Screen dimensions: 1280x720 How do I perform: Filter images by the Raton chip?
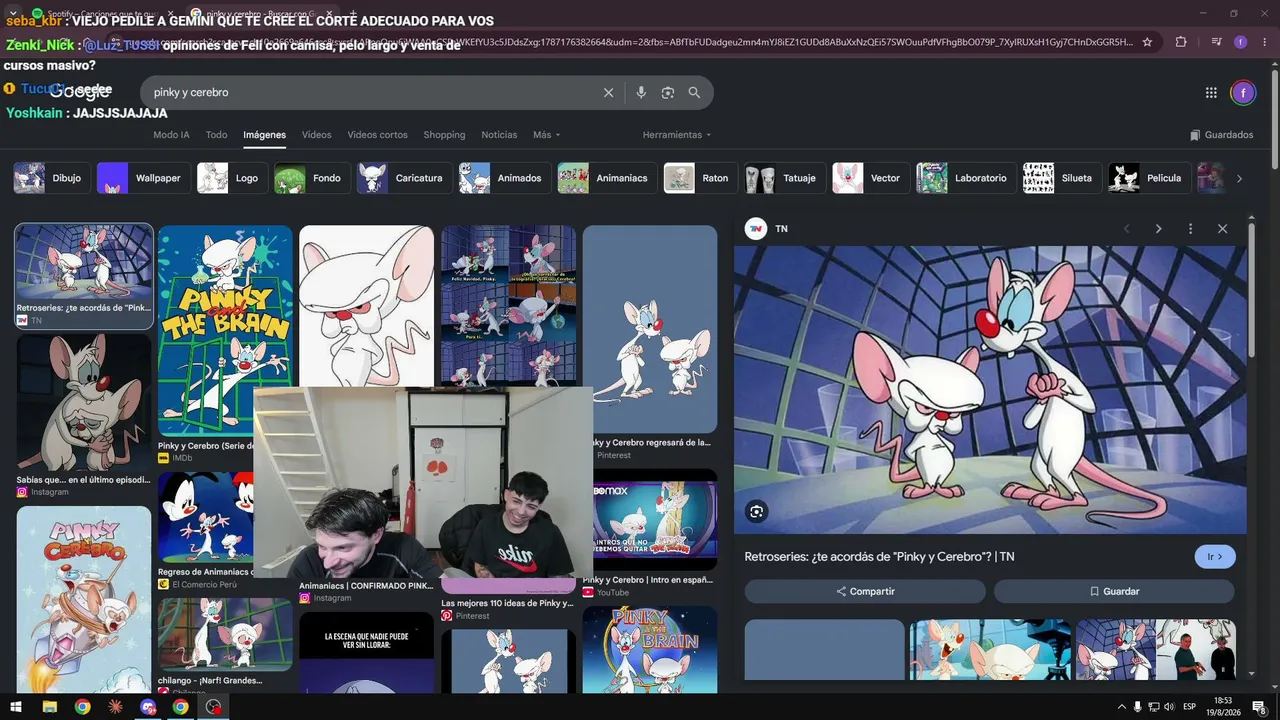(700, 178)
